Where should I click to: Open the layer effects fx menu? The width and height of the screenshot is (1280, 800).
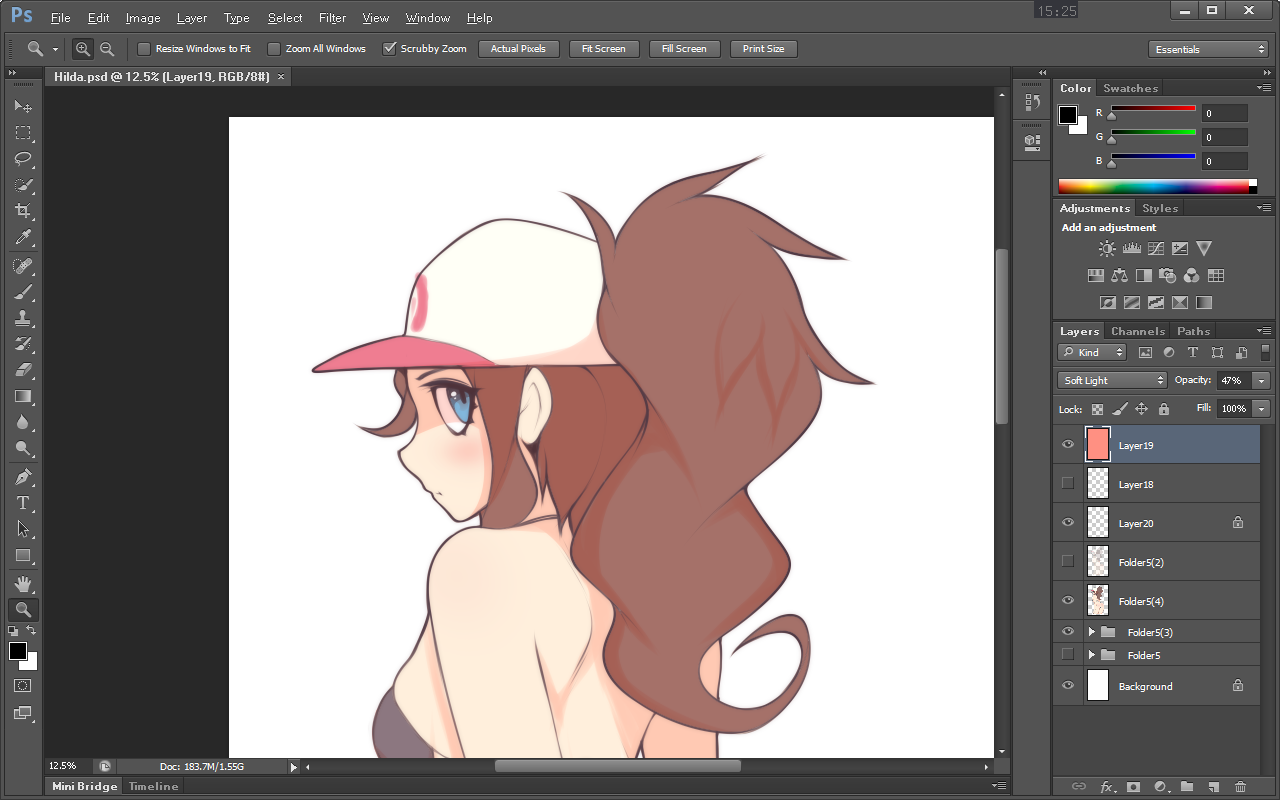click(1107, 787)
